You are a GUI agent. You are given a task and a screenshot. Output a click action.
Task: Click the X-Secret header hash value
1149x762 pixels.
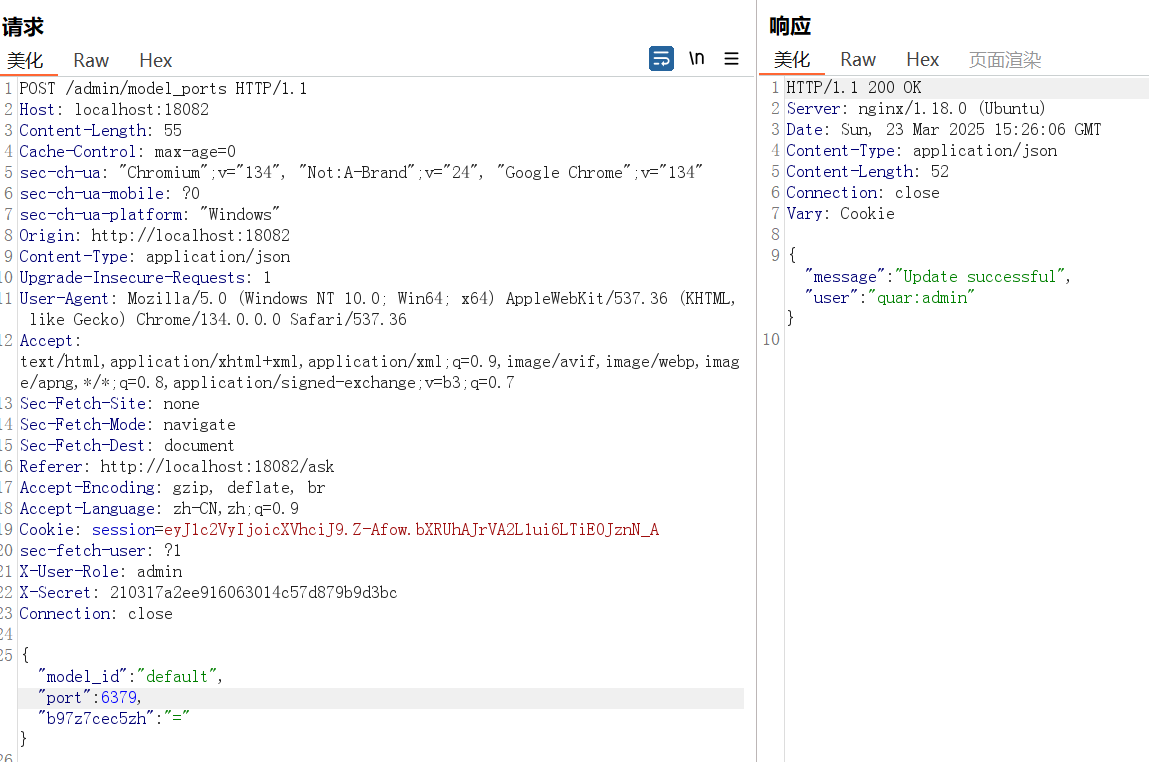[253, 593]
